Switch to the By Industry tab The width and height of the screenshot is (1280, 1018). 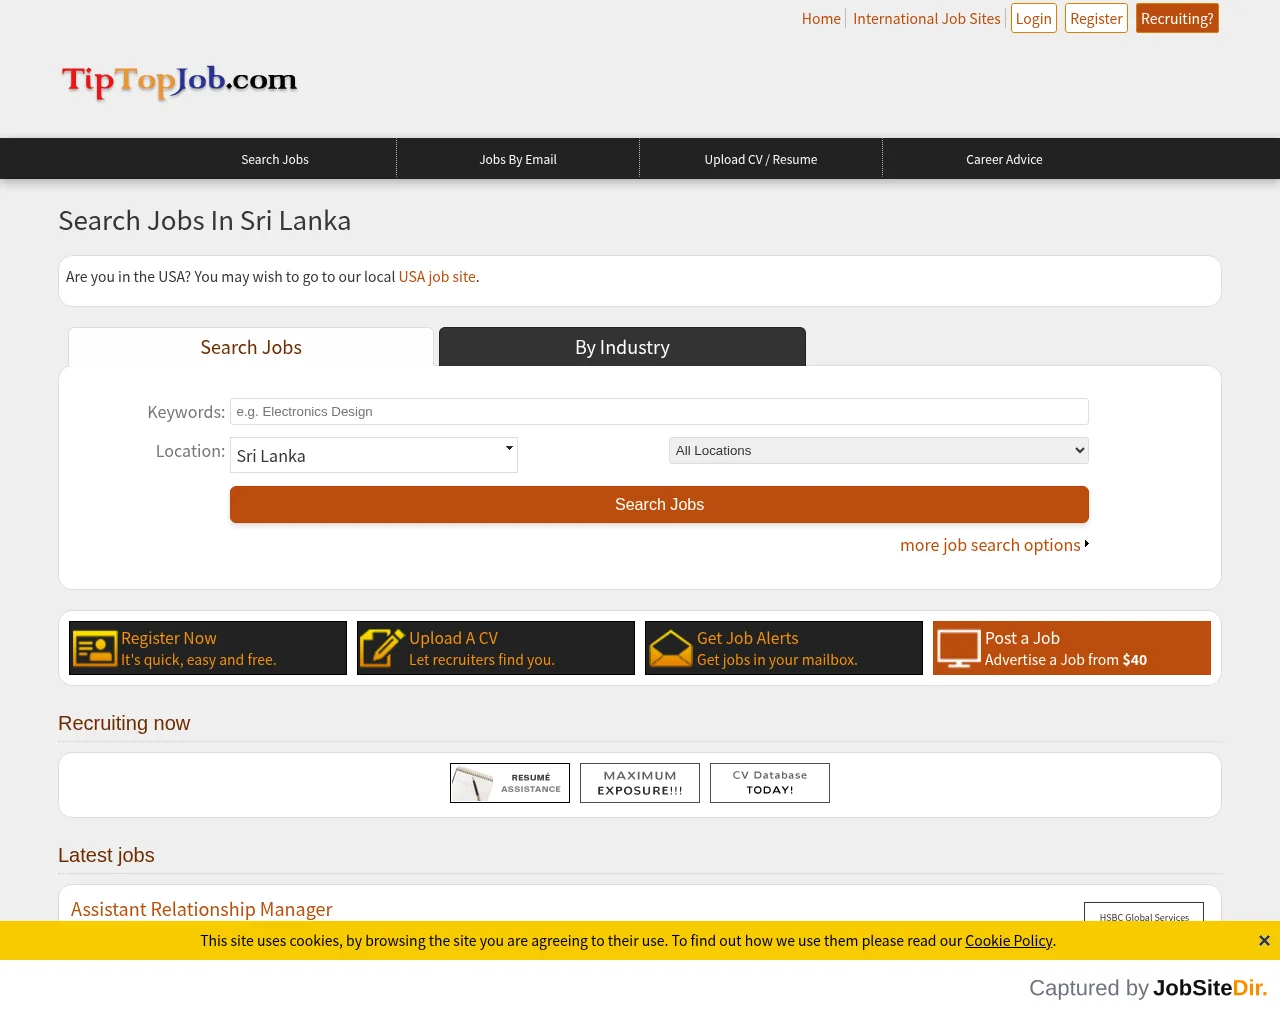[622, 347]
